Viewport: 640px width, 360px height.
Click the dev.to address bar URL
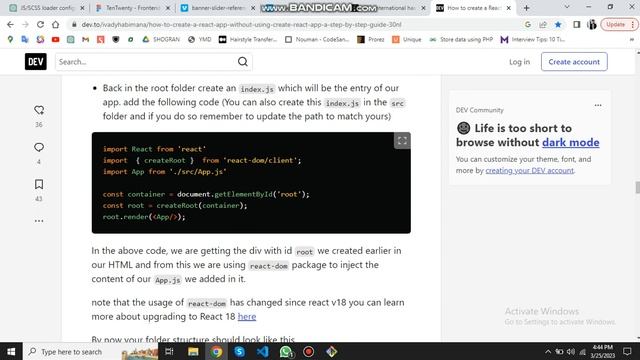(241, 24)
